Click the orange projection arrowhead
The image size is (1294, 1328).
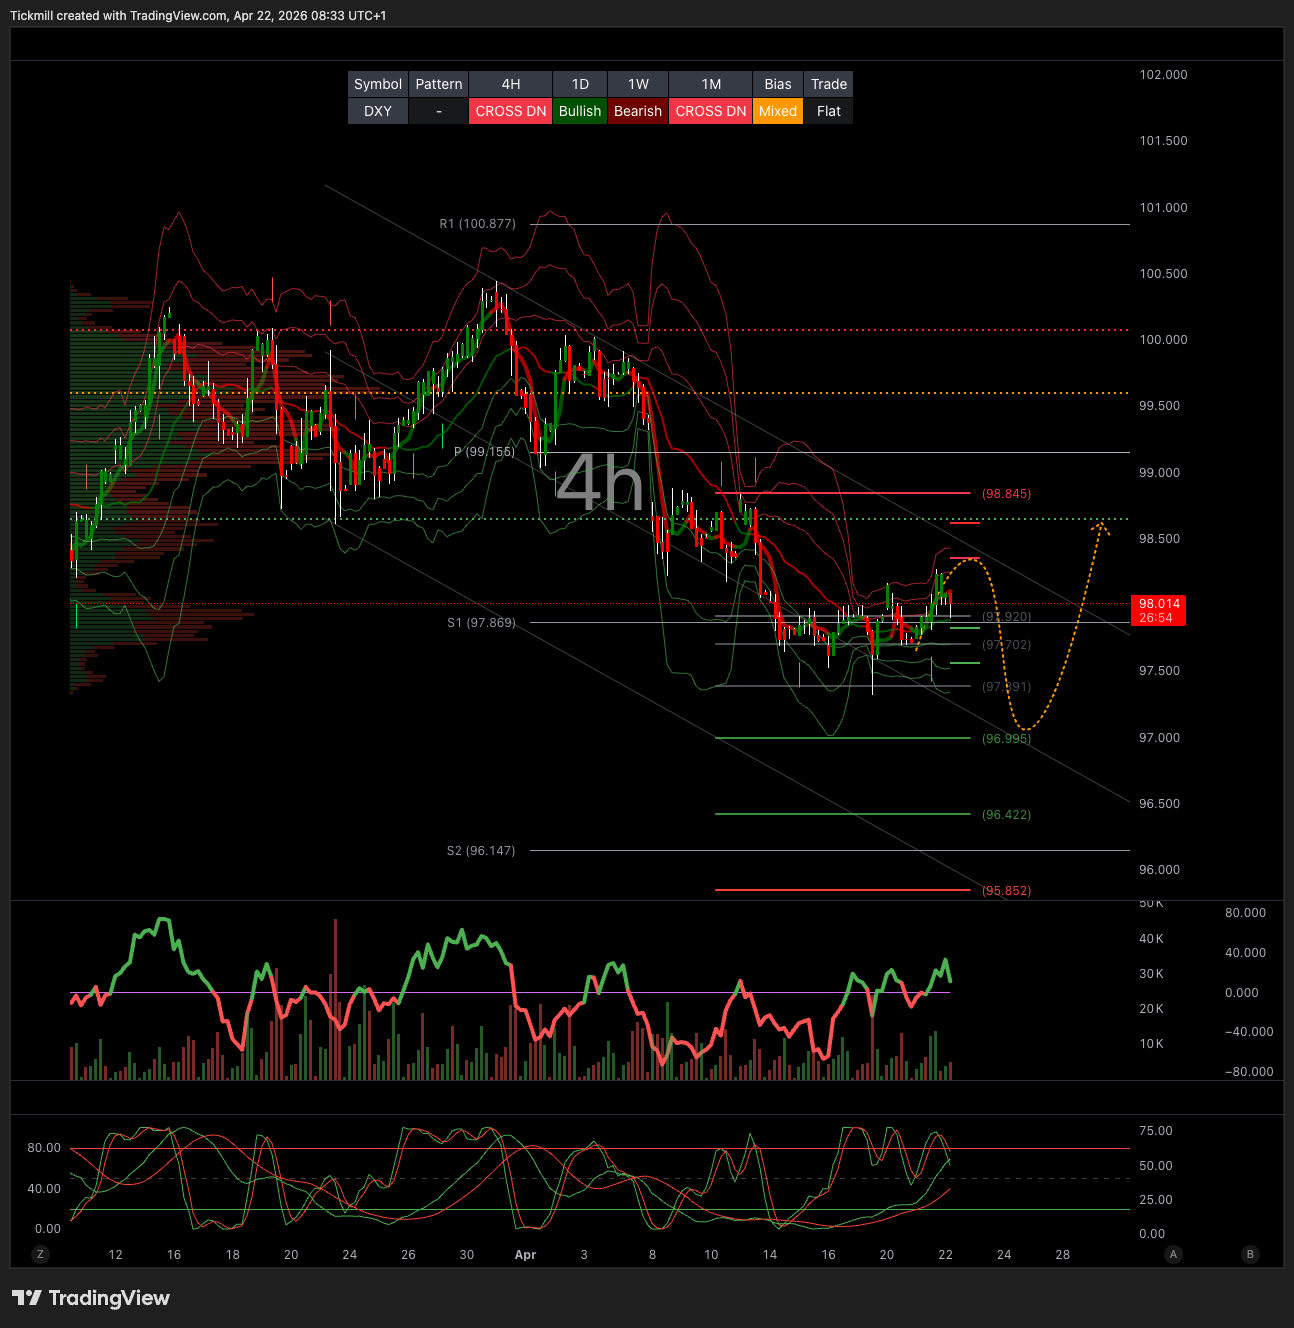[x=1101, y=526]
